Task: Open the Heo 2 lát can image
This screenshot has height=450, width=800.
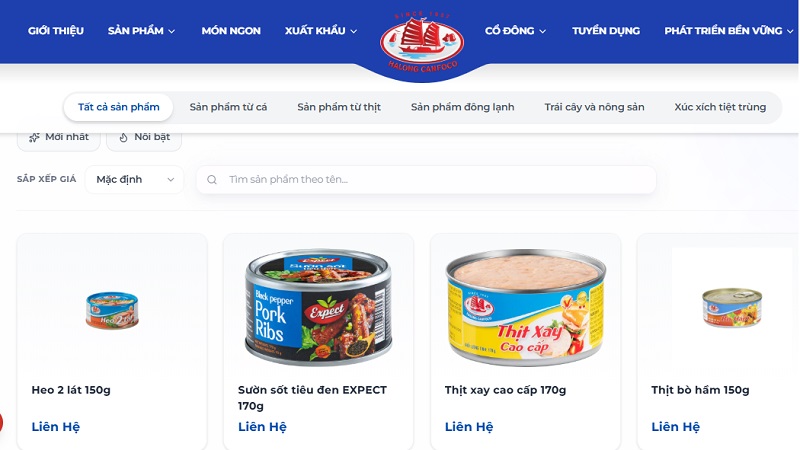Action: 112,310
